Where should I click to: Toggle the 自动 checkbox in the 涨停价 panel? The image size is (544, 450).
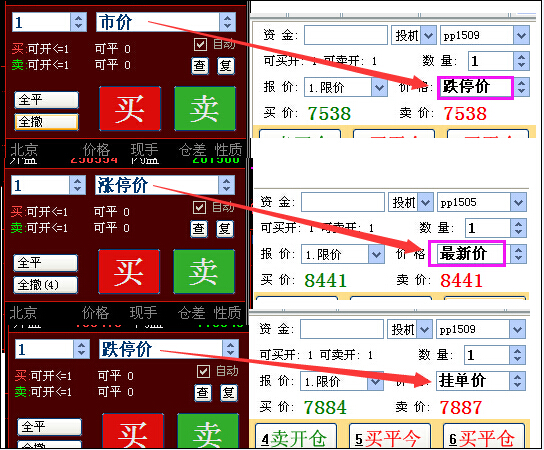point(199,207)
